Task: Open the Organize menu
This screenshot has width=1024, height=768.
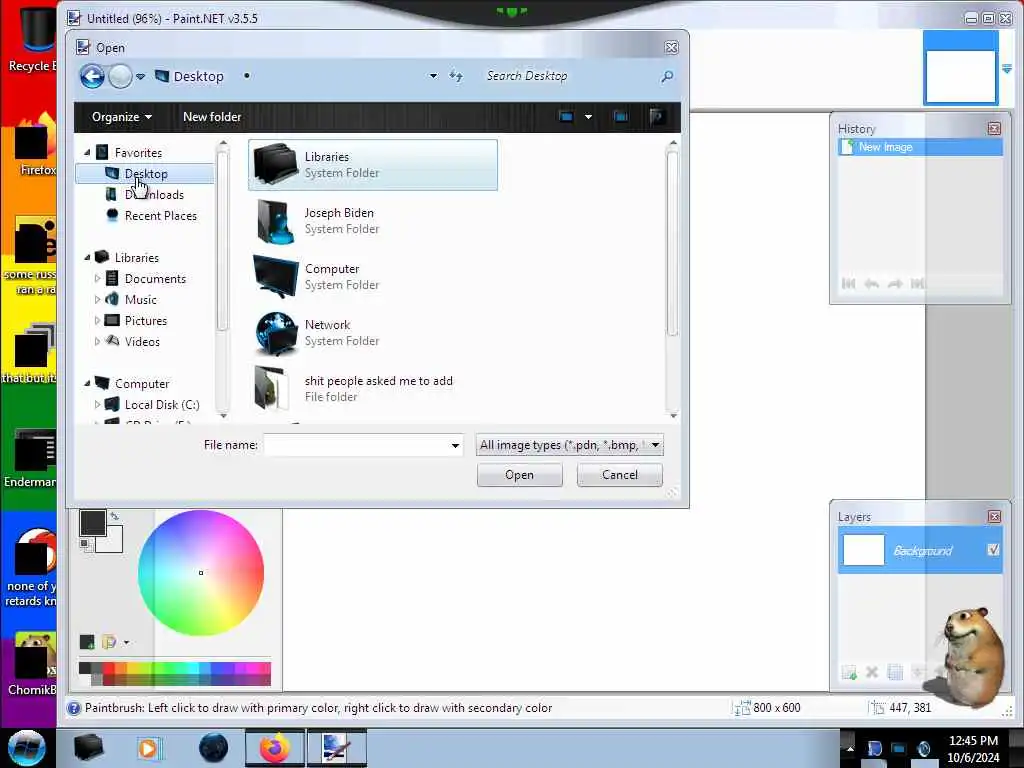Action: pos(121,117)
